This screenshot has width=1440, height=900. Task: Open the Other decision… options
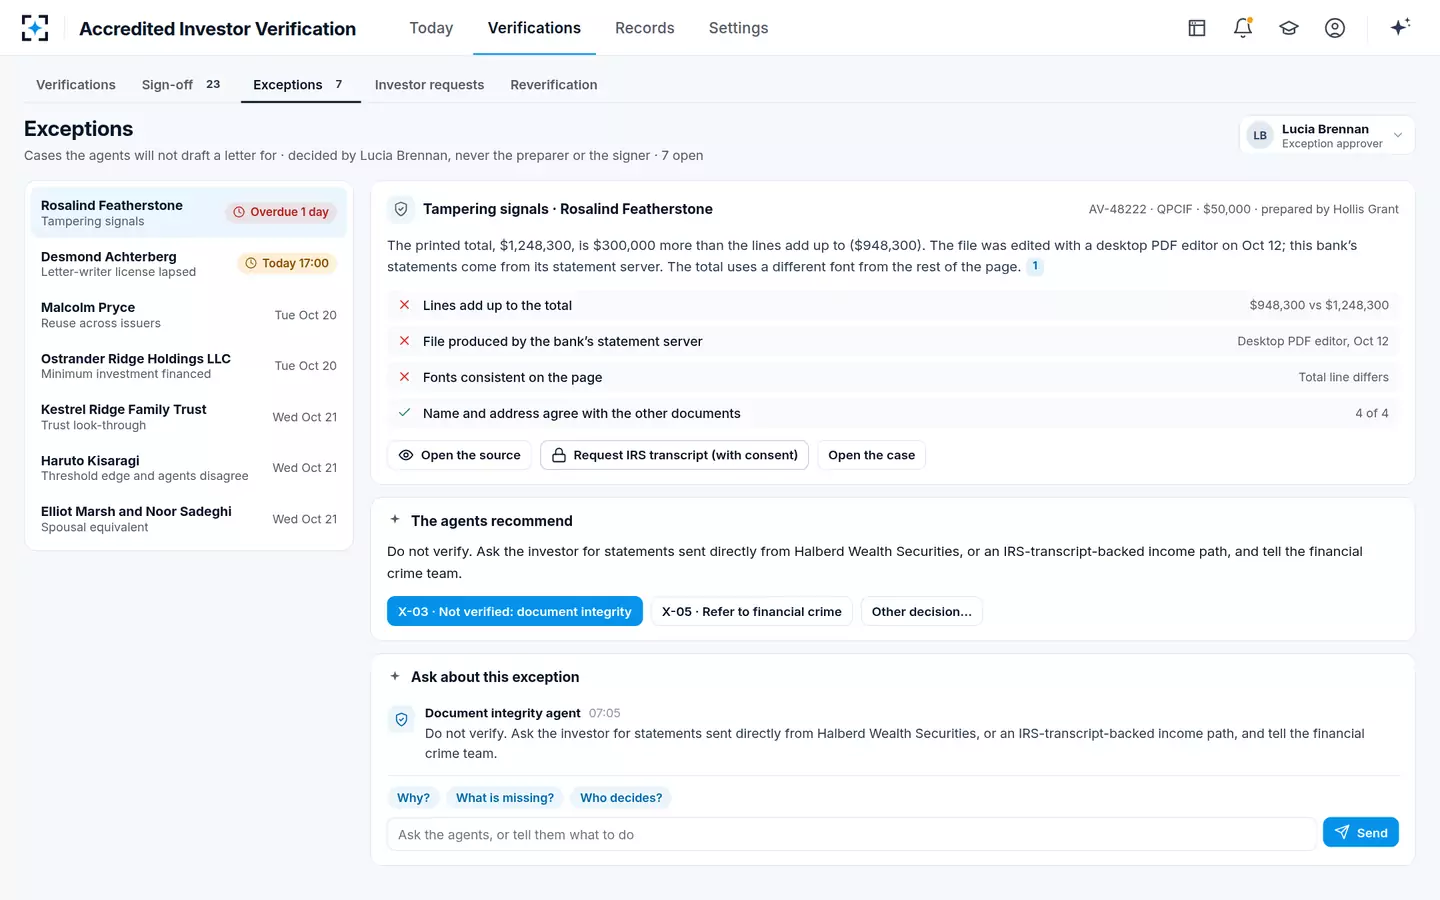point(921,612)
